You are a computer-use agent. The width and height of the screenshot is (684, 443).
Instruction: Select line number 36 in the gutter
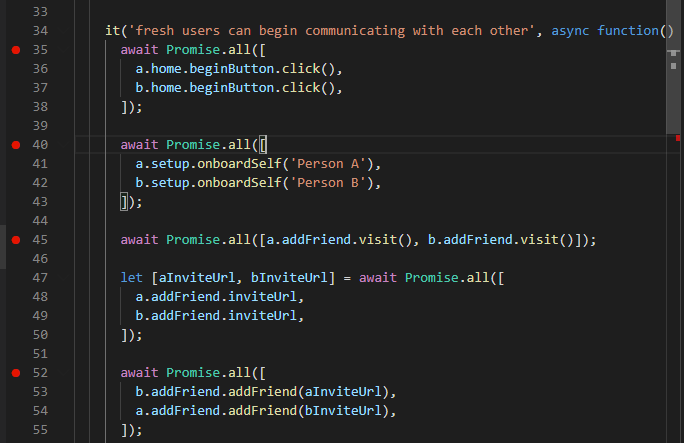40,69
